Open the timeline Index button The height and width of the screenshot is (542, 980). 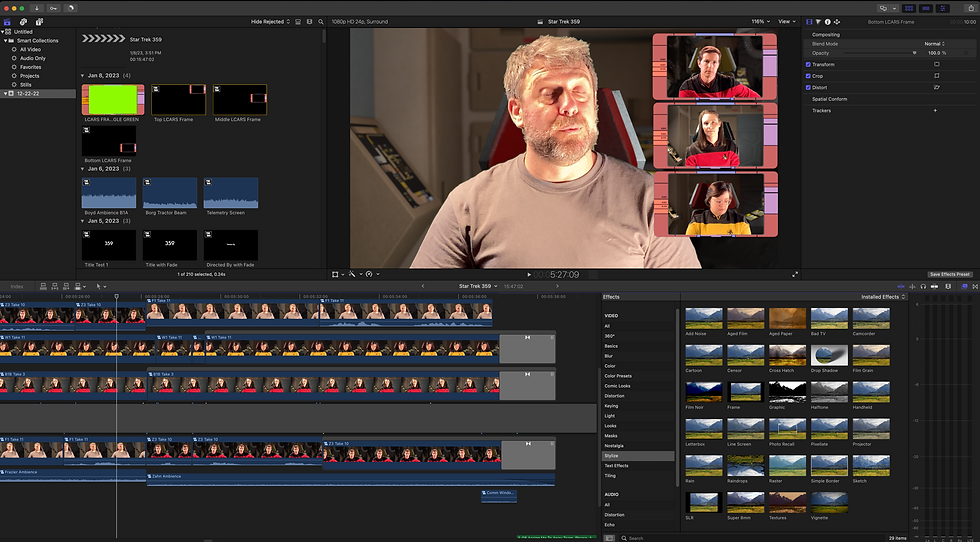point(17,286)
